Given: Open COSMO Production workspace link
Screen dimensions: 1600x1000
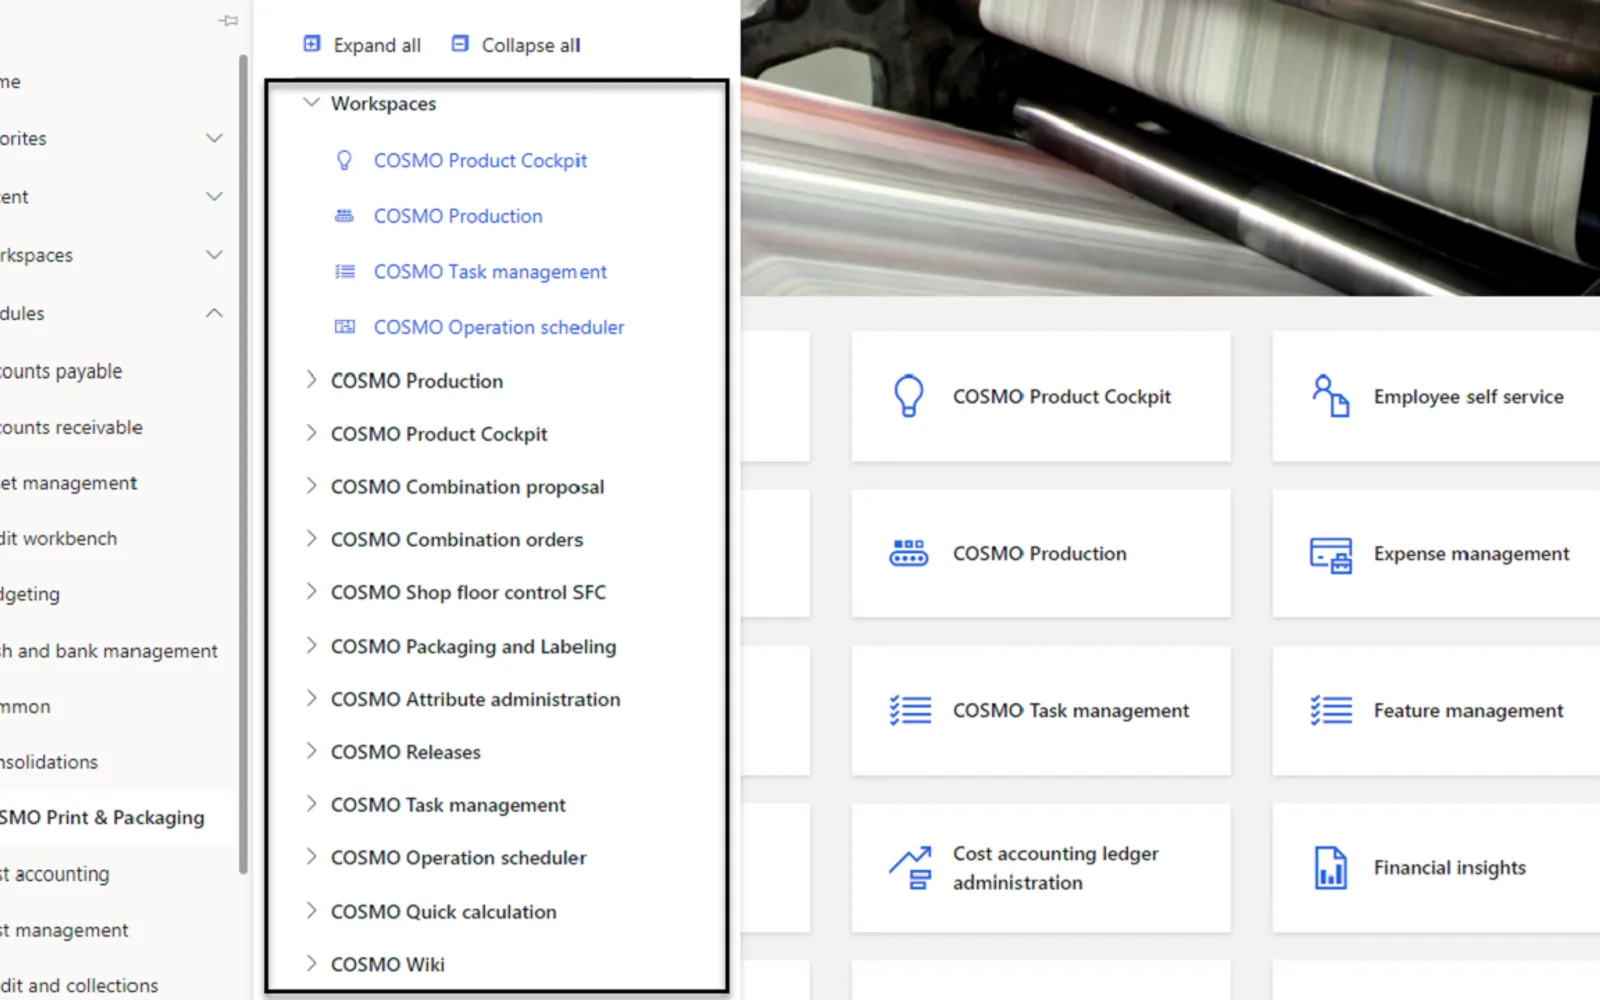Looking at the screenshot, I should (458, 216).
